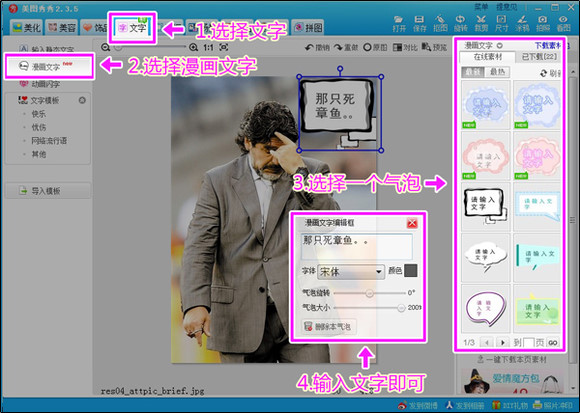The width and height of the screenshot is (580, 413).
Task: Click the 导入模板 button
Action: (48, 191)
